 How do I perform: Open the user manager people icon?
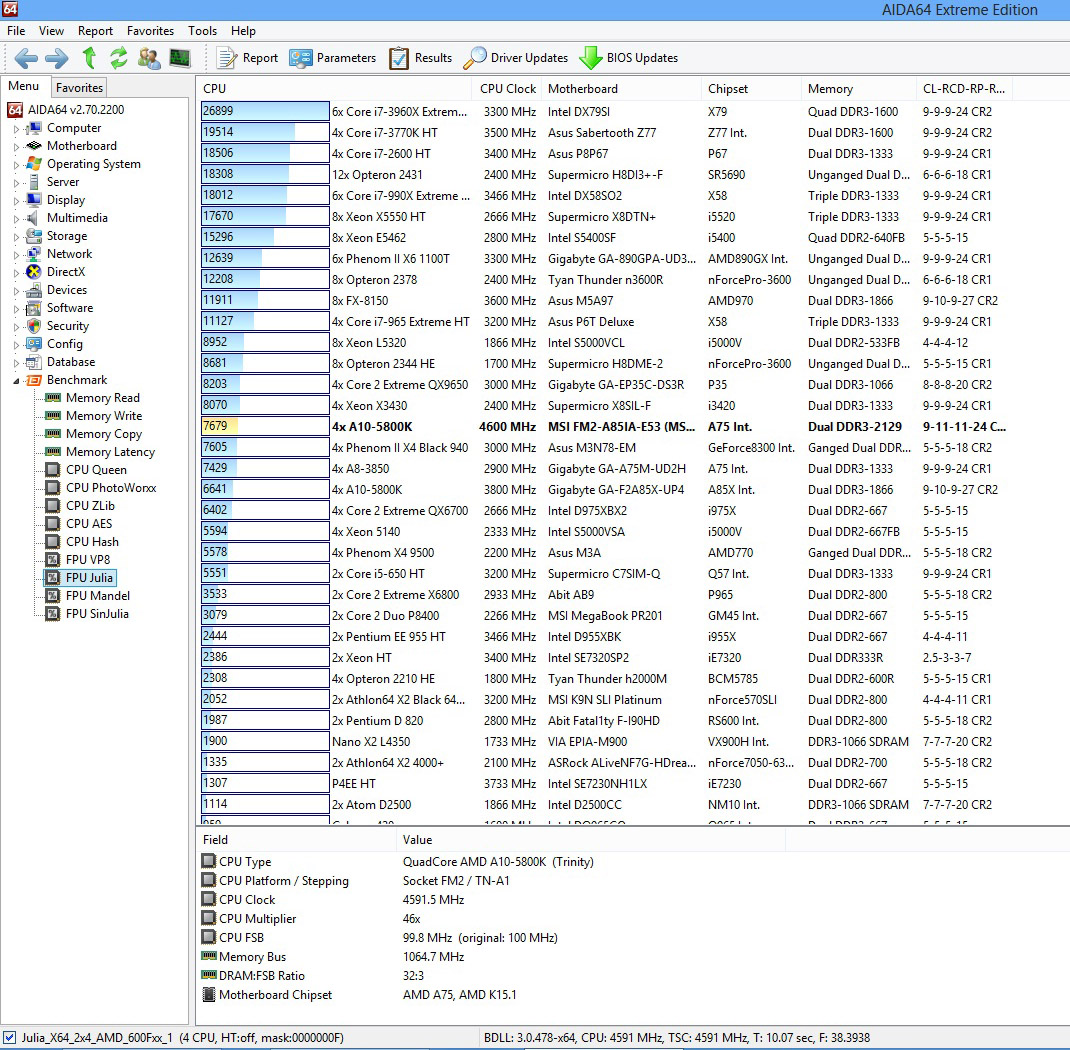(x=149, y=58)
